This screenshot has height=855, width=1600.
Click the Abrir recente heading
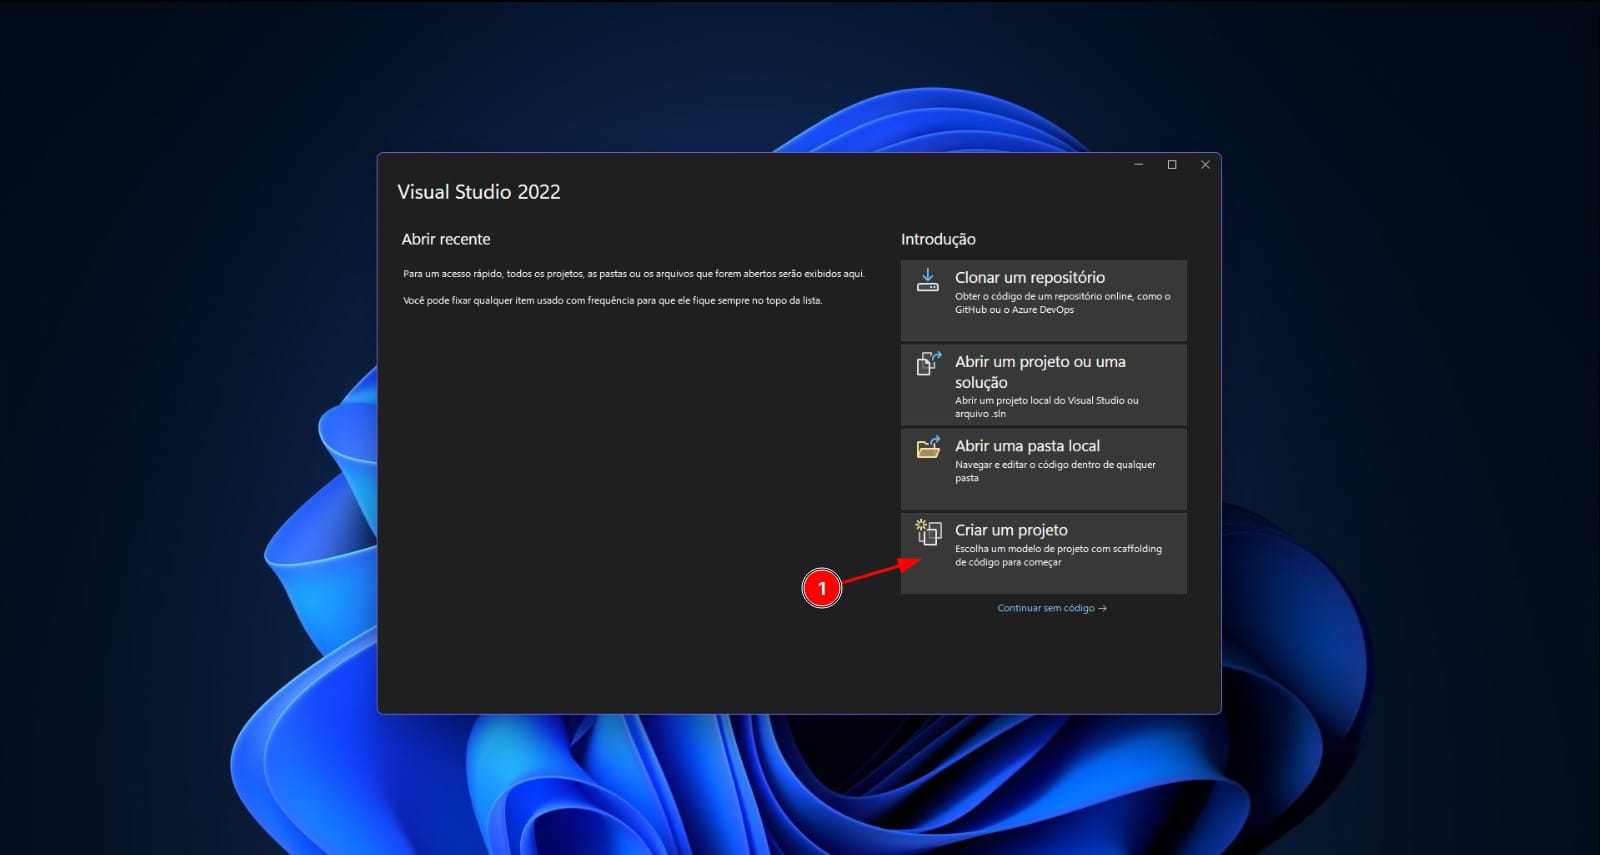click(446, 239)
